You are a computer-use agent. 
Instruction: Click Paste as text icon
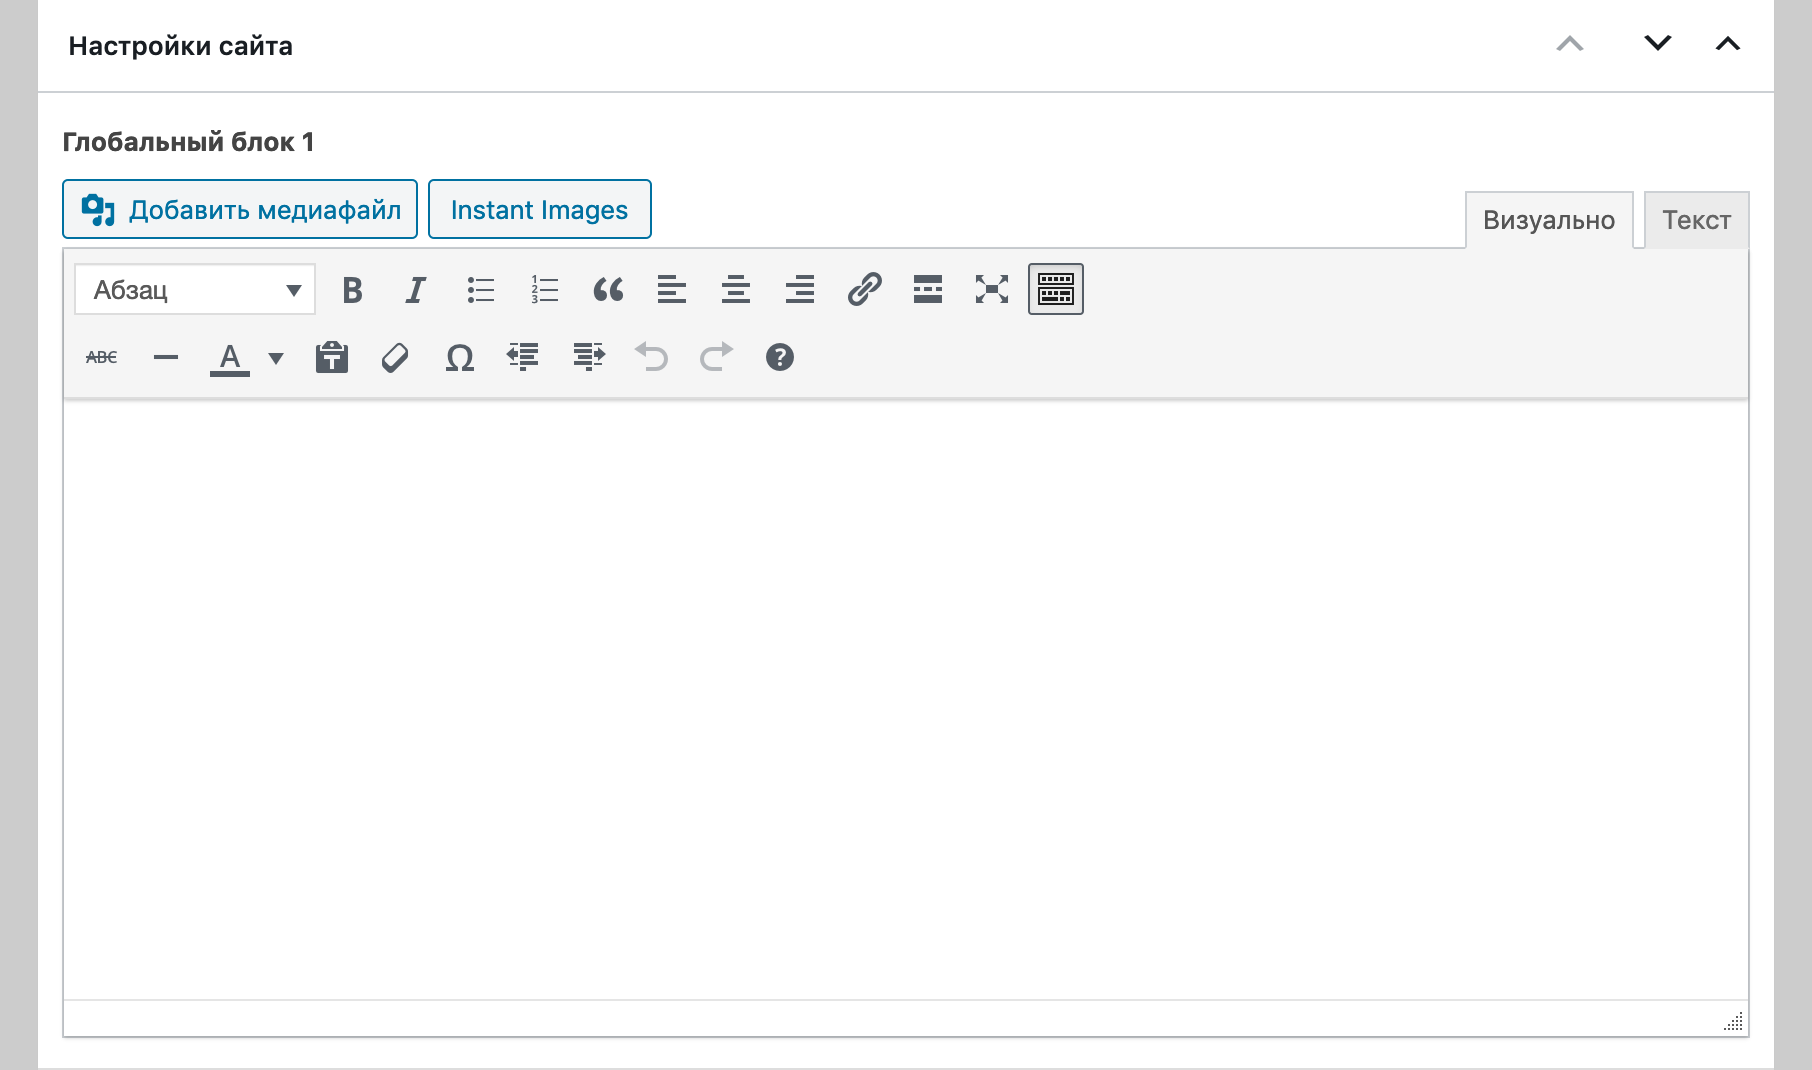click(332, 357)
